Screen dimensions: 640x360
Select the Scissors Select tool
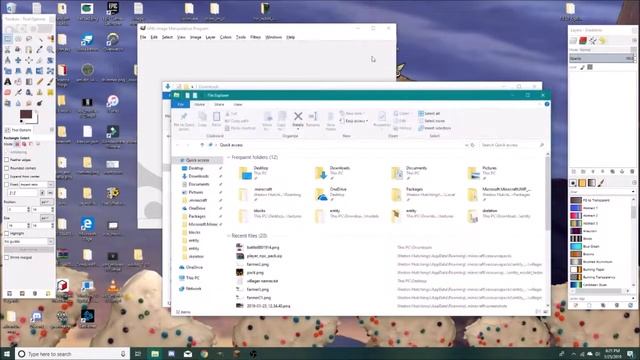(x=8, y=50)
